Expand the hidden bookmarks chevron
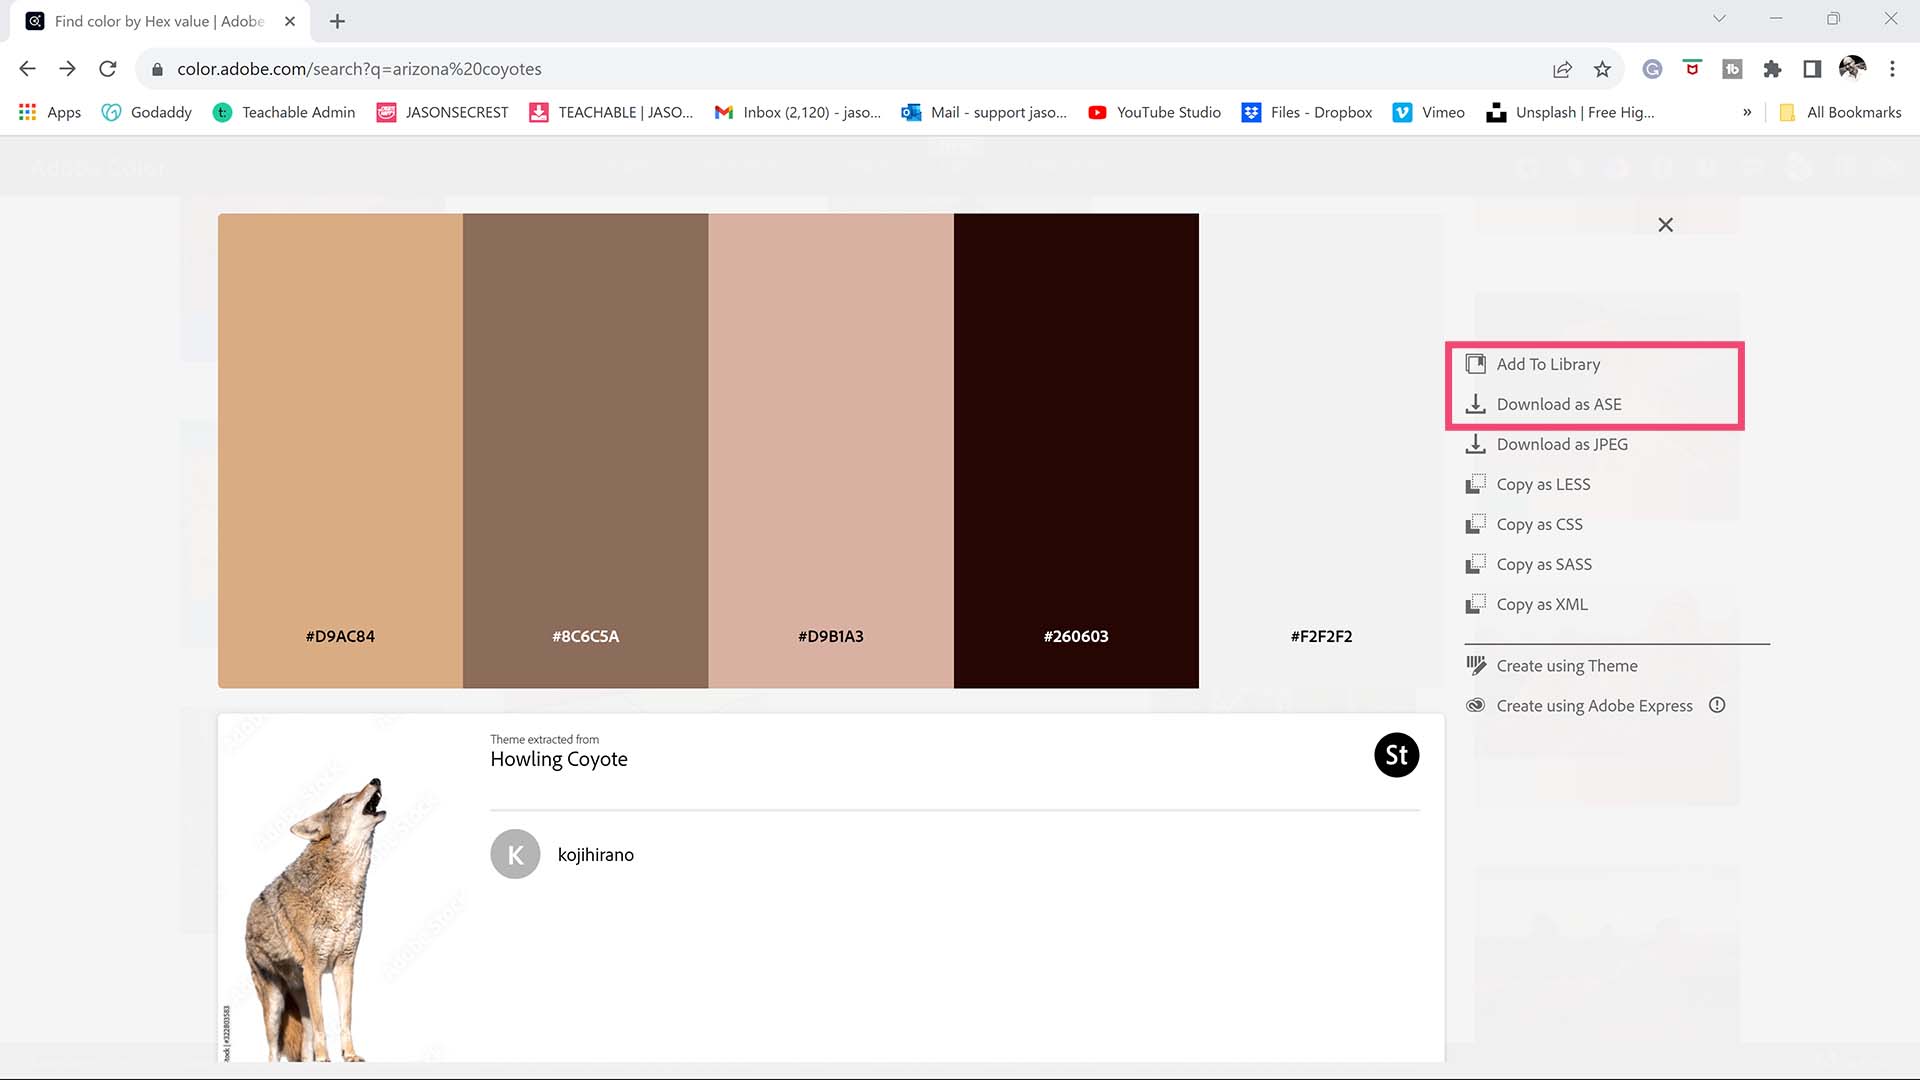The height and width of the screenshot is (1080, 1920). coord(1747,112)
